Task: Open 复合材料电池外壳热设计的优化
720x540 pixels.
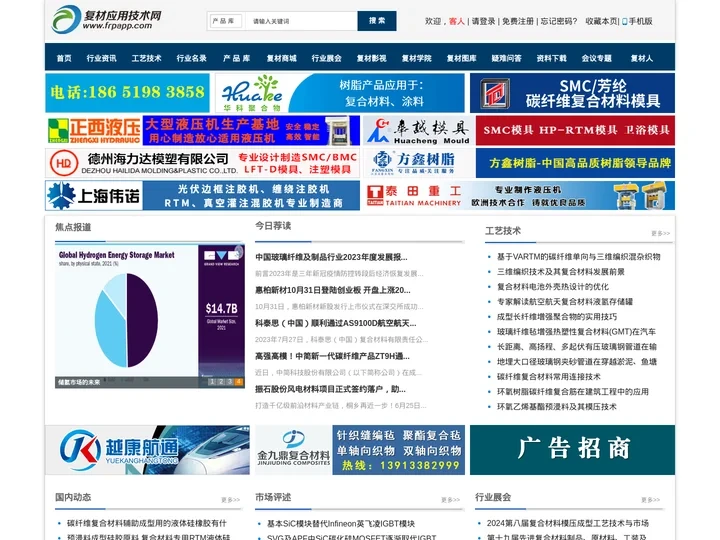Action: click(x=553, y=287)
